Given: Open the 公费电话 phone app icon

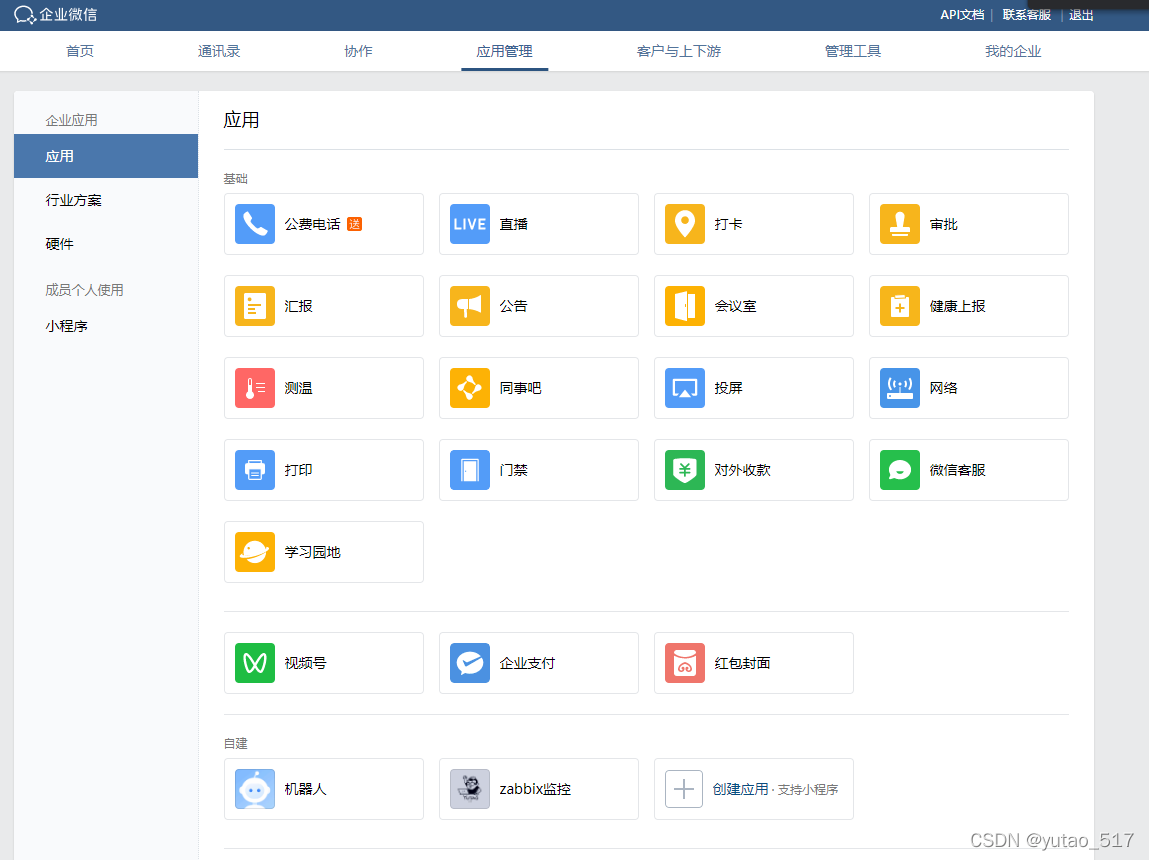Looking at the screenshot, I should [255, 224].
